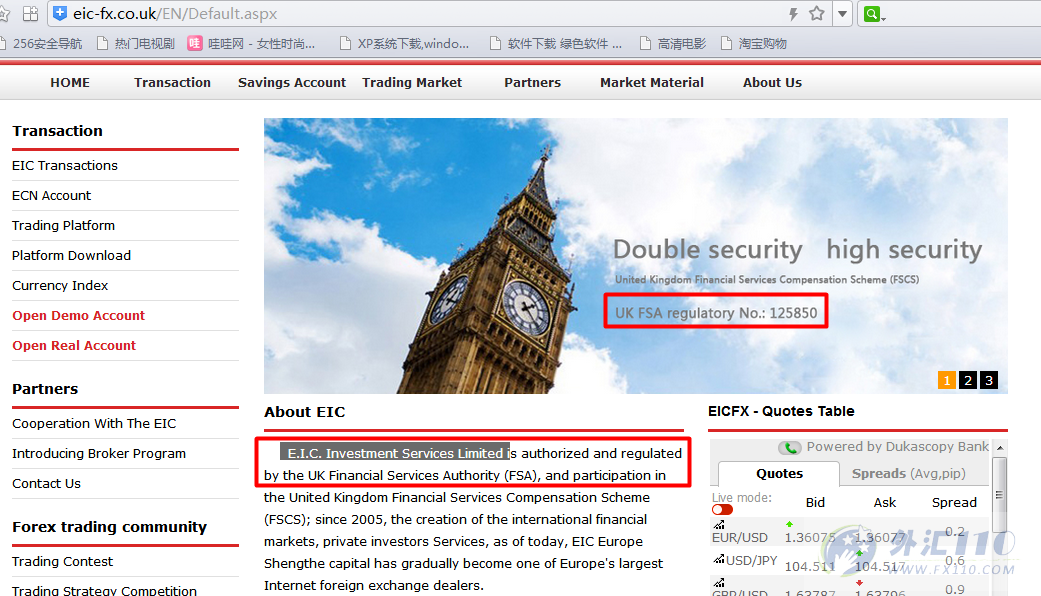Switch to the Quotes tab
The width and height of the screenshot is (1041, 596).
(x=779, y=474)
